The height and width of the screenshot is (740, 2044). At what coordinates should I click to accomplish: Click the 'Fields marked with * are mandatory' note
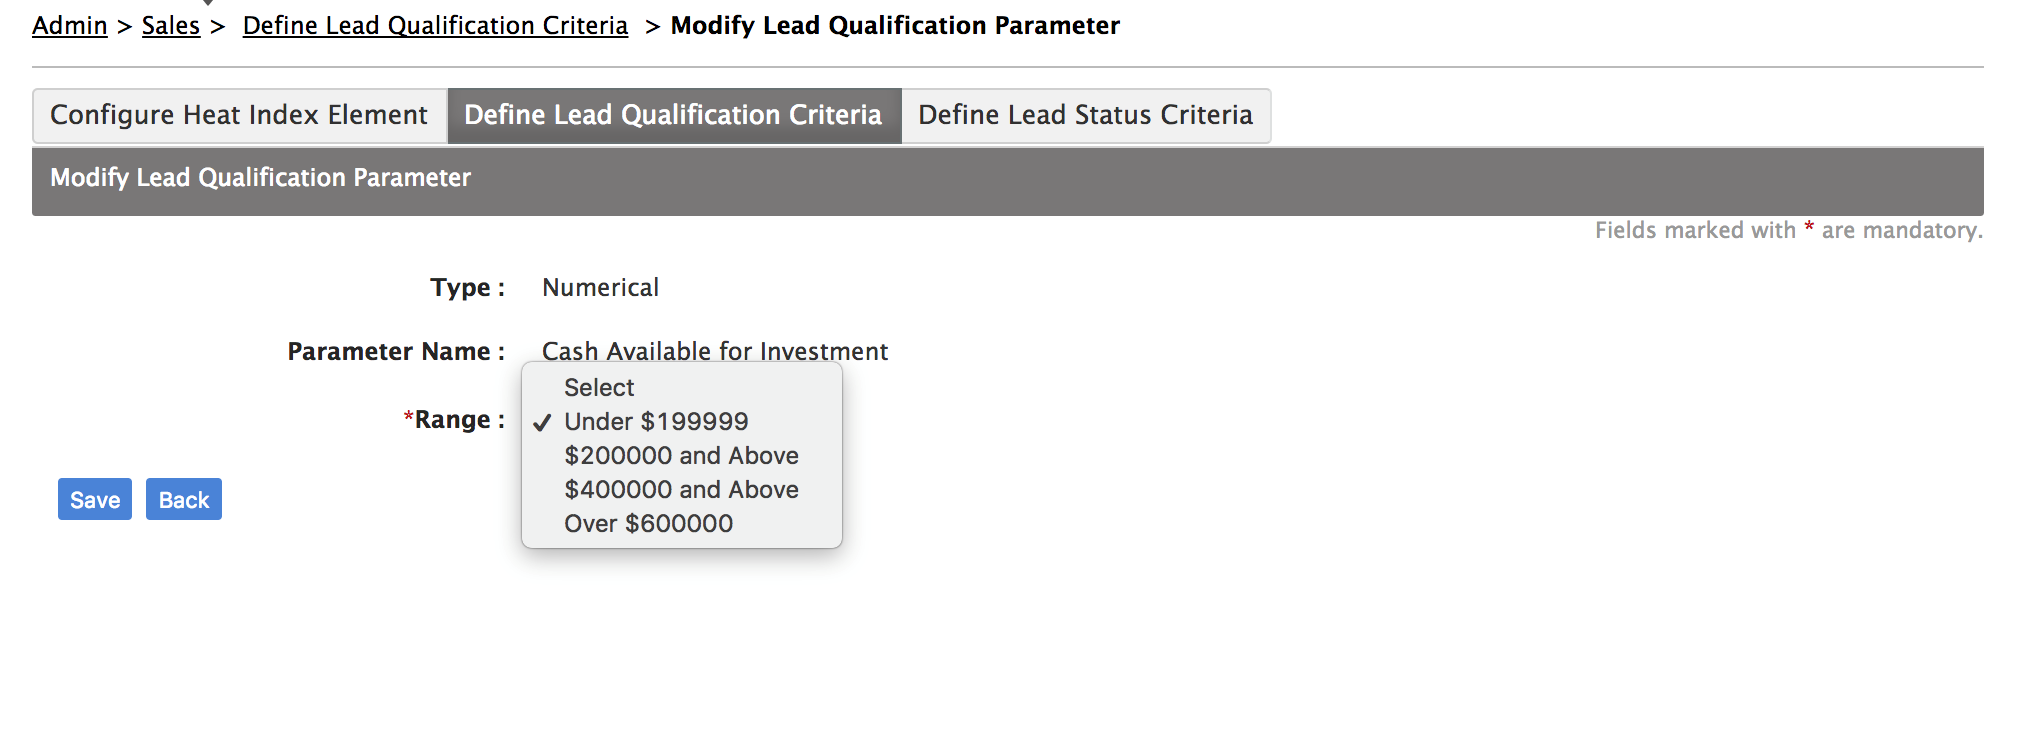pyautogui.click(x=1787, y=231)
